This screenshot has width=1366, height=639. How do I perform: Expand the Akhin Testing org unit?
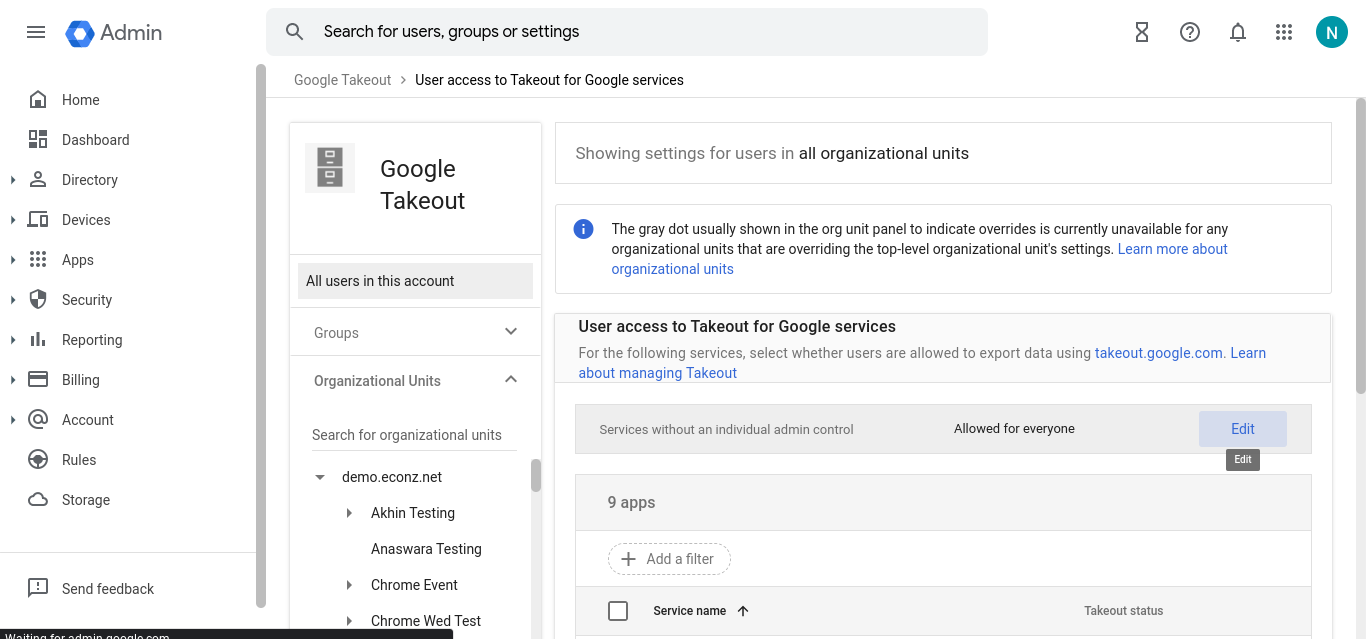point(349,513)
